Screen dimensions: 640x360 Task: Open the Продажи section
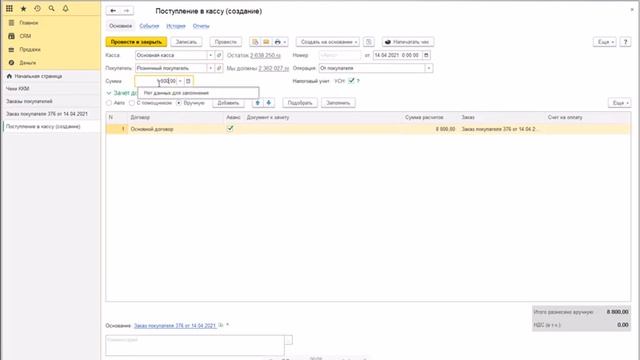[x=30, y=49]
